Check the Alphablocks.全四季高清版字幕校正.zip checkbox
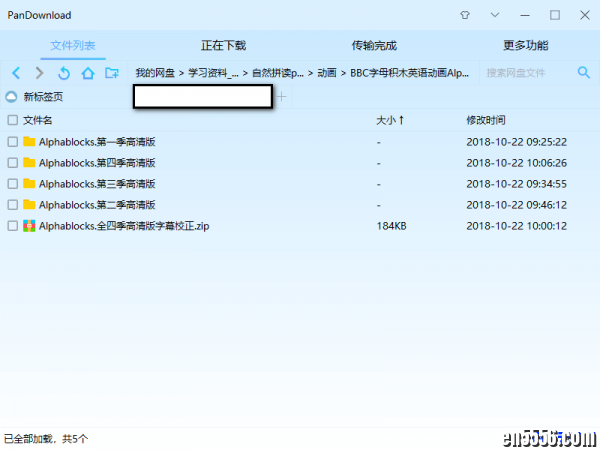The image size is (600, 450). point(12,226)
